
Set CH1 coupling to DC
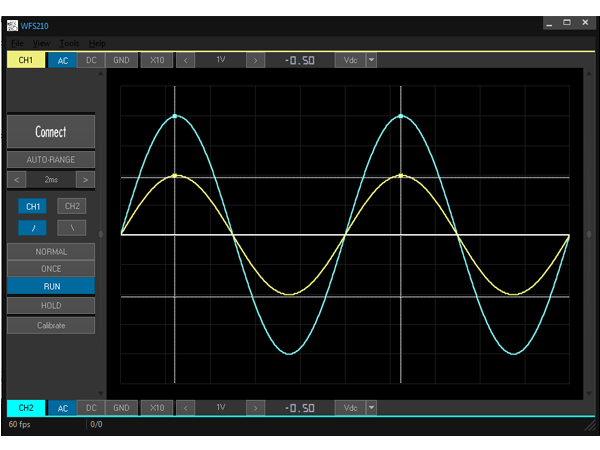point(91,60)
